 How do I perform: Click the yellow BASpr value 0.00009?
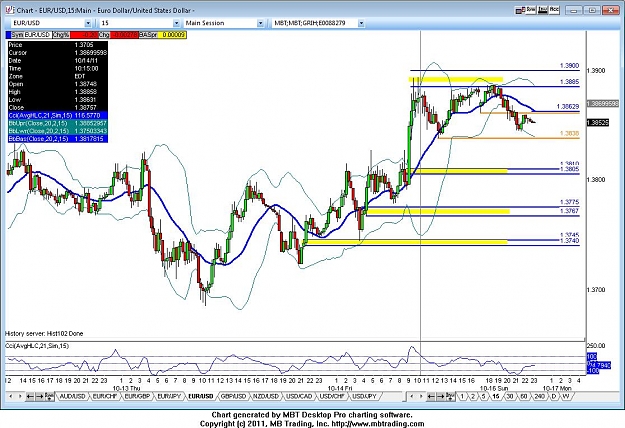click(172, 35)
